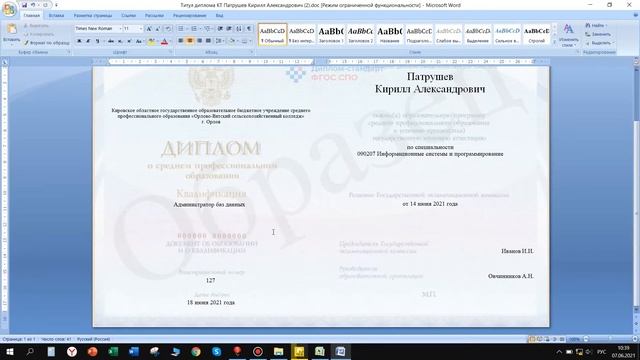Apply superscript formatting
Viewport: 640px width, 360px height.
(x=129, y=41)
